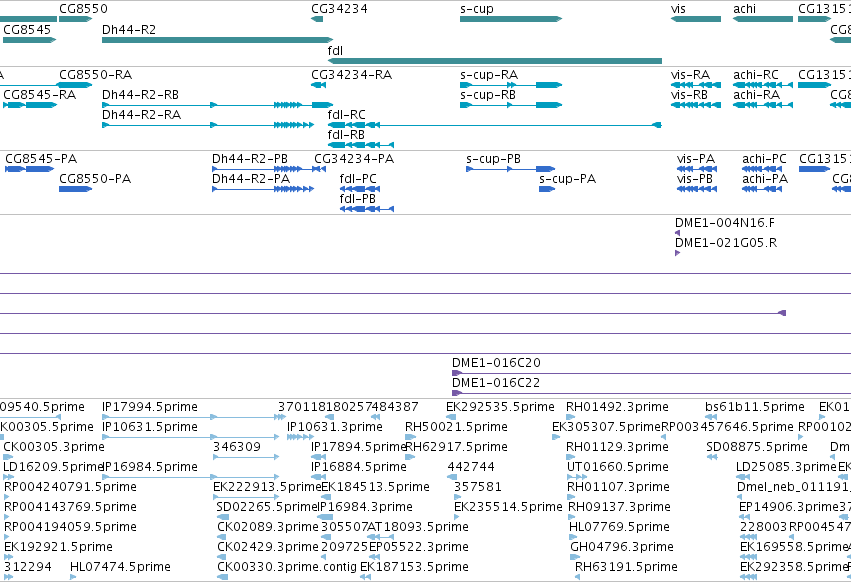This screenshot has width=851, height=582.
Task: Click the RP004240791.5prime EST label
Action: click(71, 488)
